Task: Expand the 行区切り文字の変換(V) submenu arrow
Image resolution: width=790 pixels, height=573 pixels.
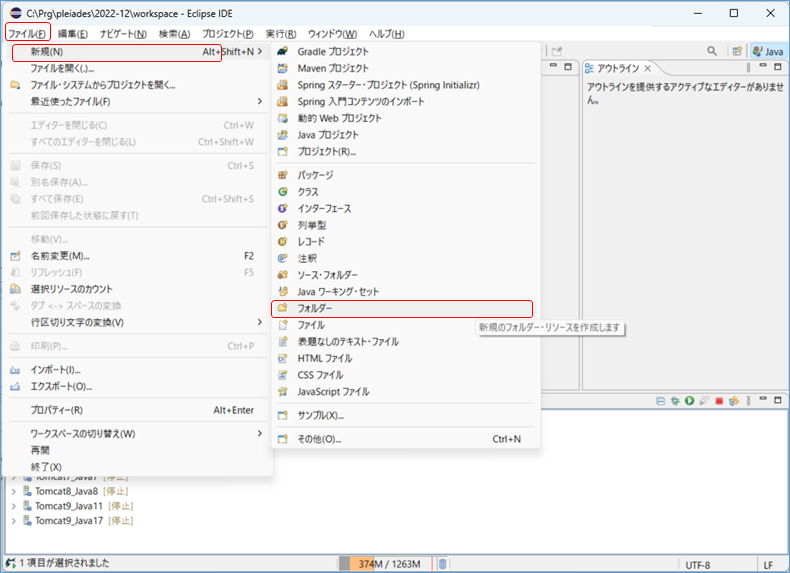Action: click(x=259, y=322)
